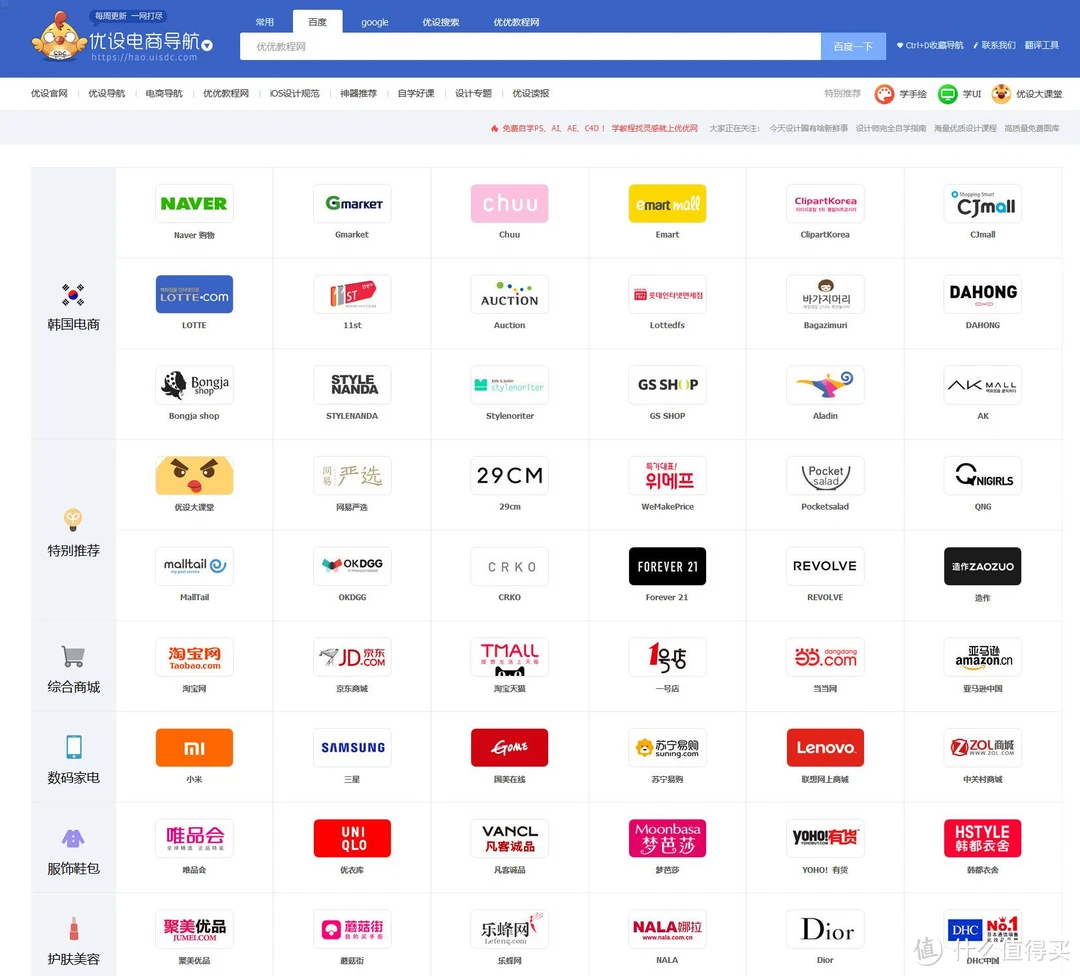Open the yellow Emart mall logo

coord(667,203)
